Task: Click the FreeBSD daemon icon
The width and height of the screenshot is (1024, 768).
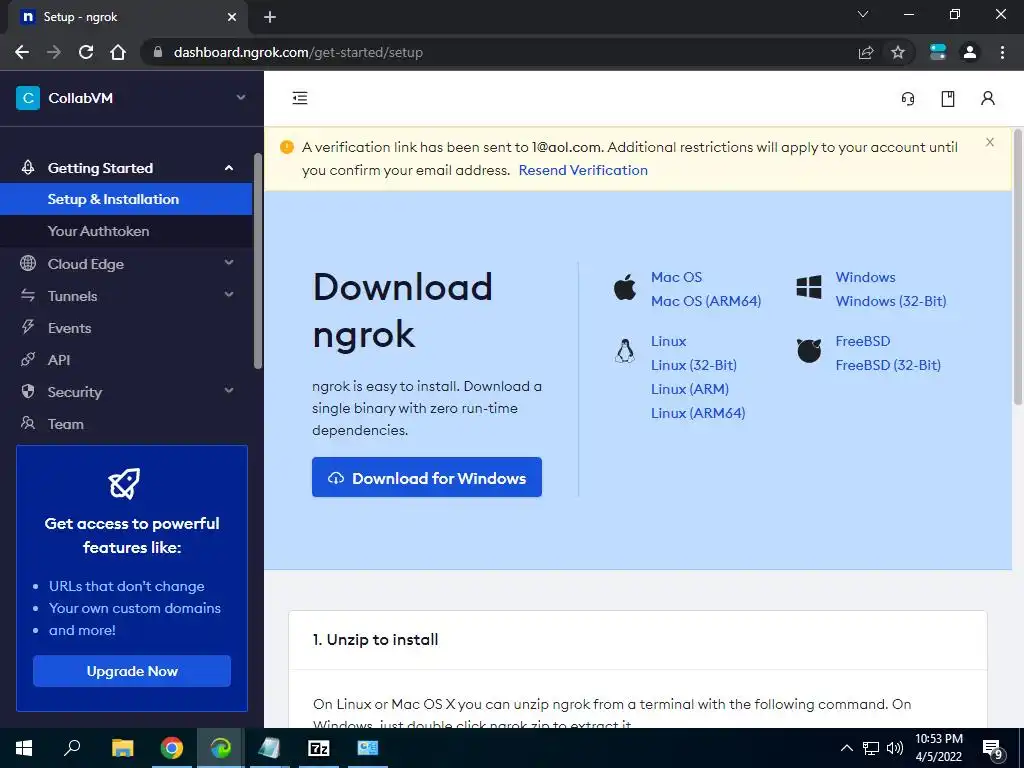Action: tap(808, 351)
